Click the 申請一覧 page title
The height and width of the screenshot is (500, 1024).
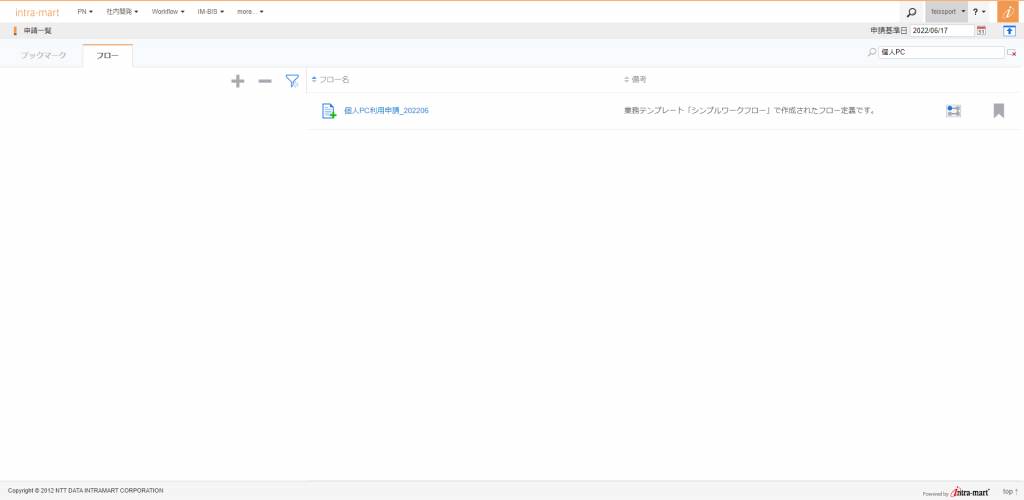pyautogui.click(x=37, y=31)
